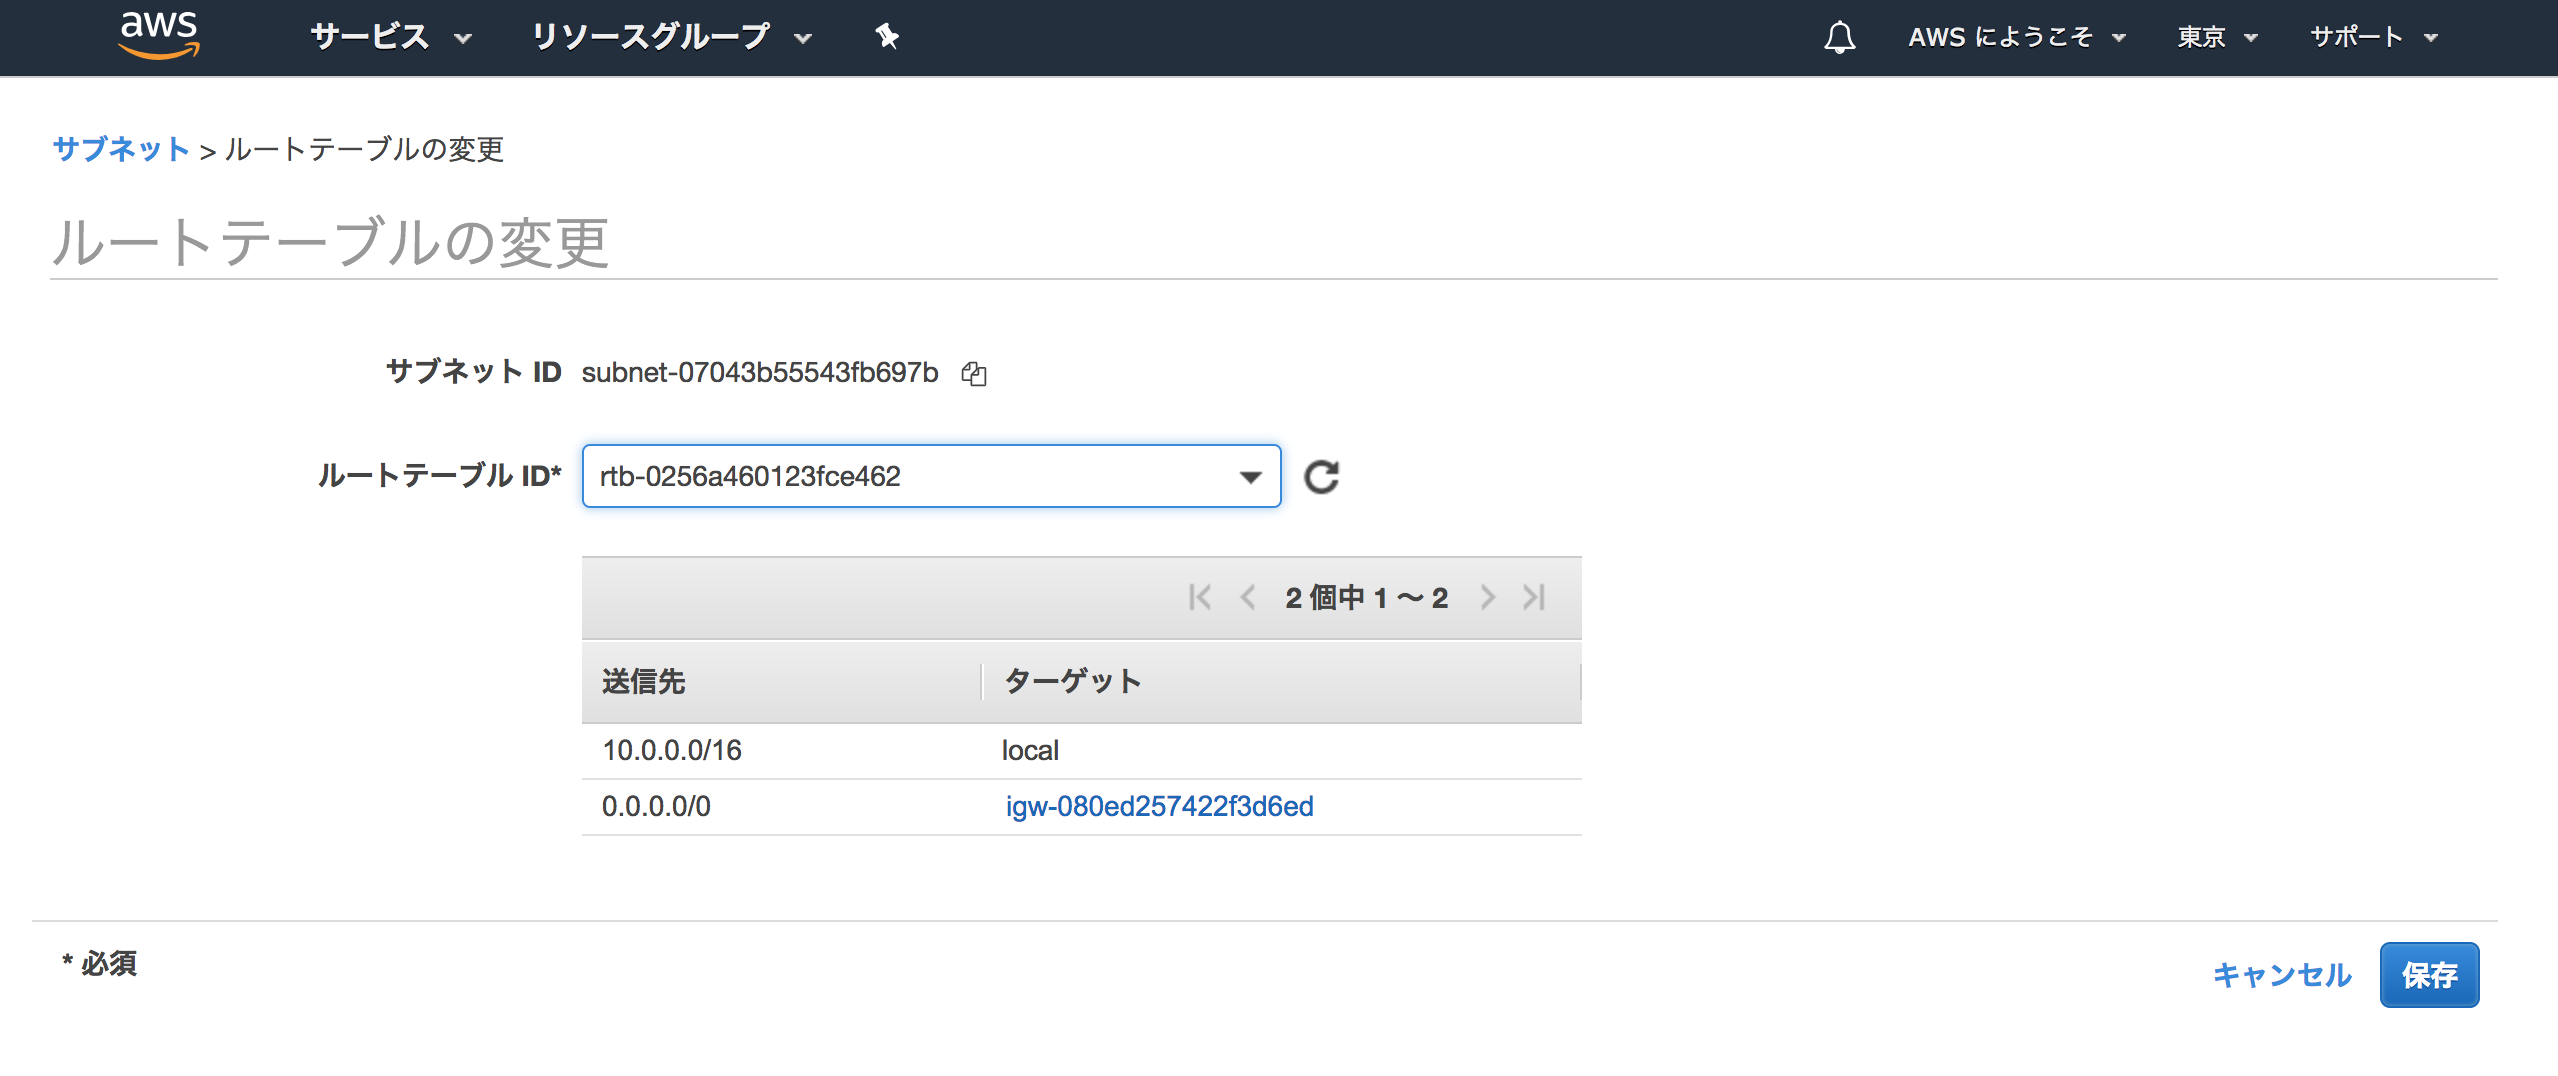This screenshot has width=2558, height=1076.
Task: Click the previous page arrow
Action: (1247, 597)
